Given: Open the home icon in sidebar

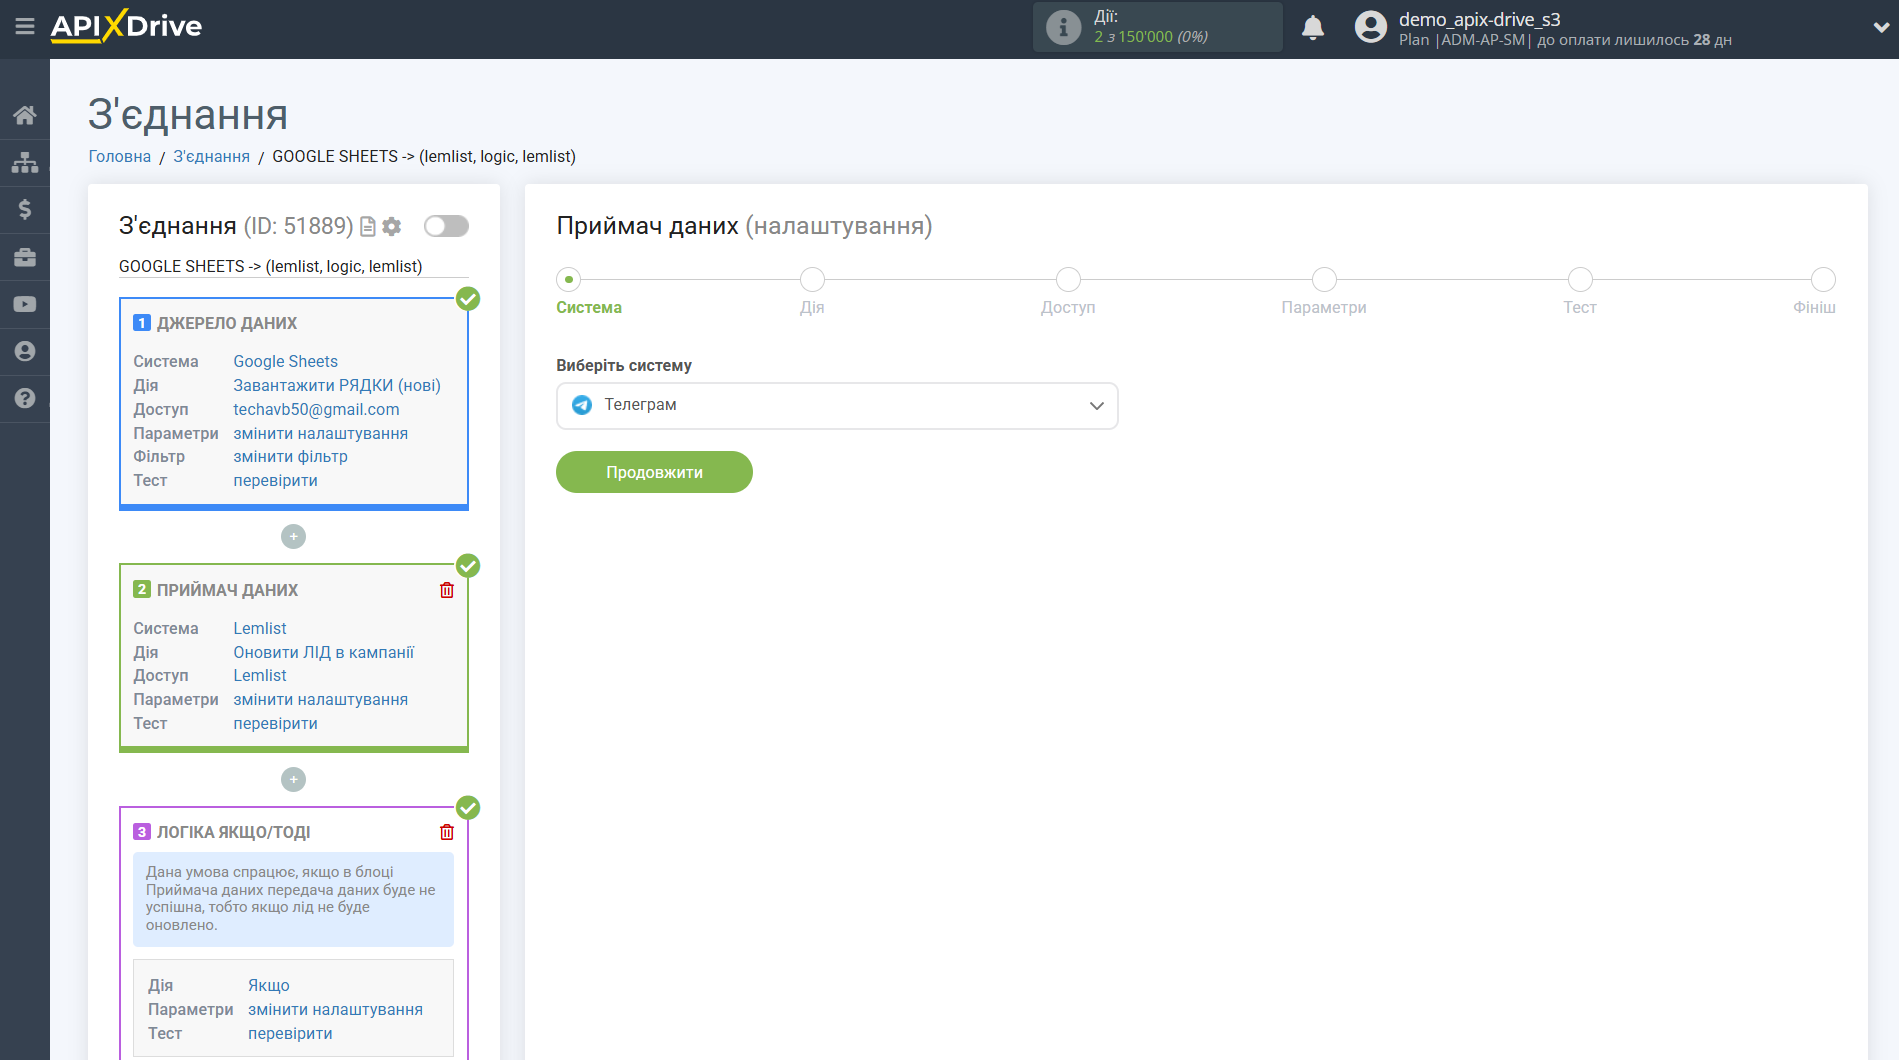Looking at the screenshot, I should tap(25, 115).
